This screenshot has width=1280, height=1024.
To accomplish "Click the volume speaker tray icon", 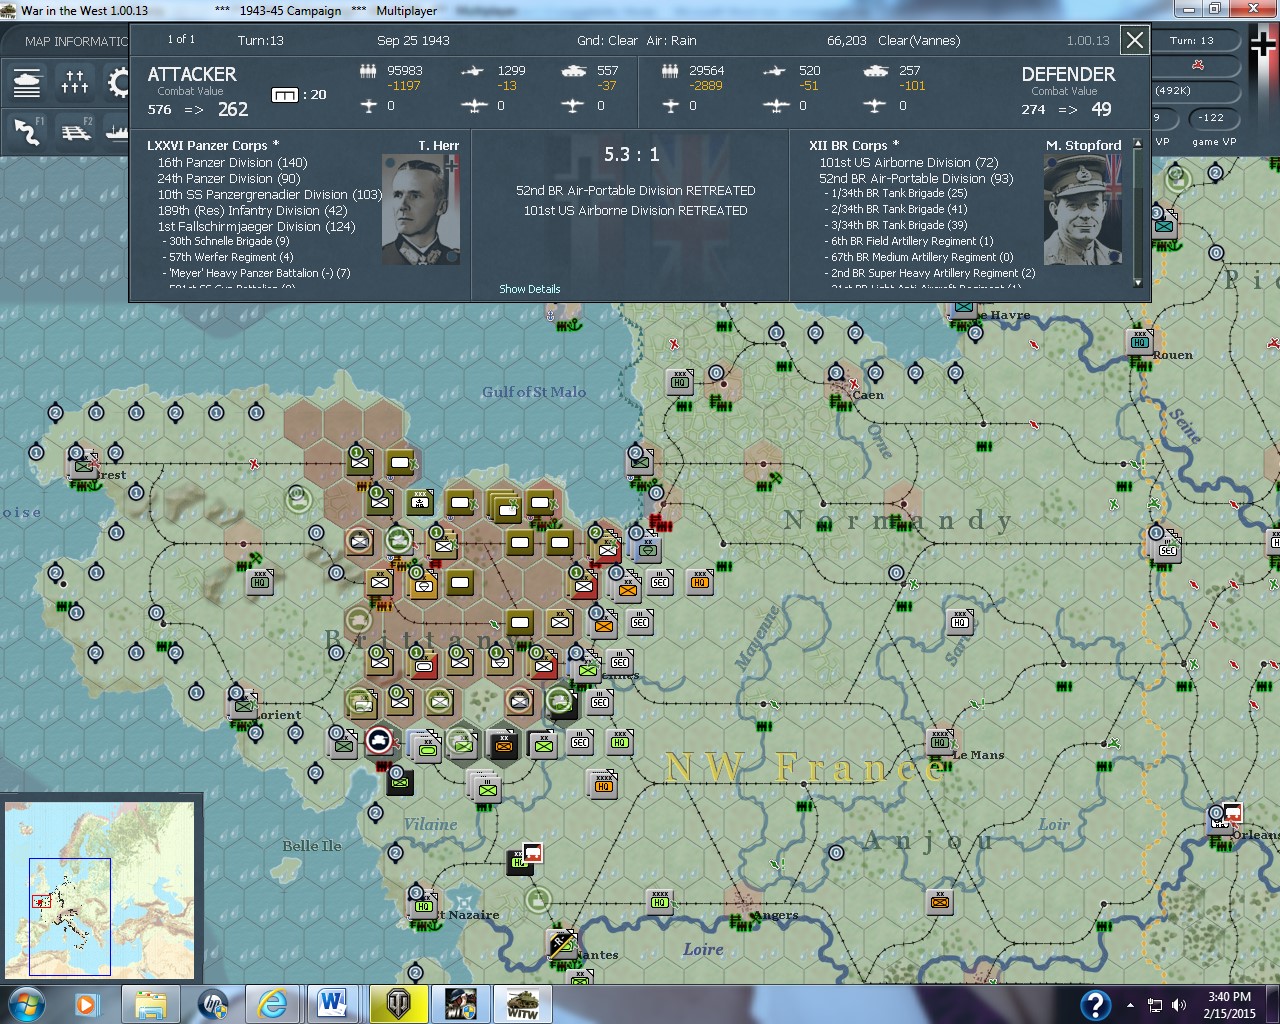I will (x=1178, y=1005).
